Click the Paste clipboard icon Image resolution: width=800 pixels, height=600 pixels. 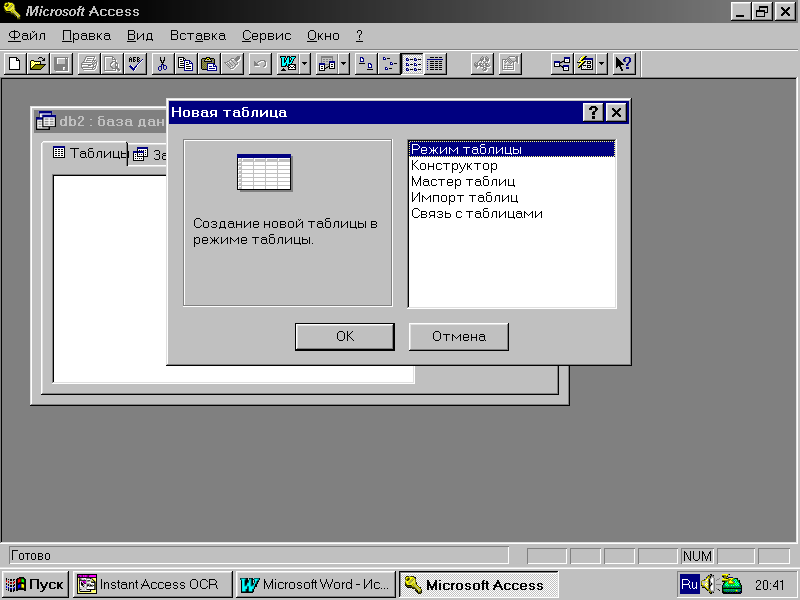[x=209, y=64]
